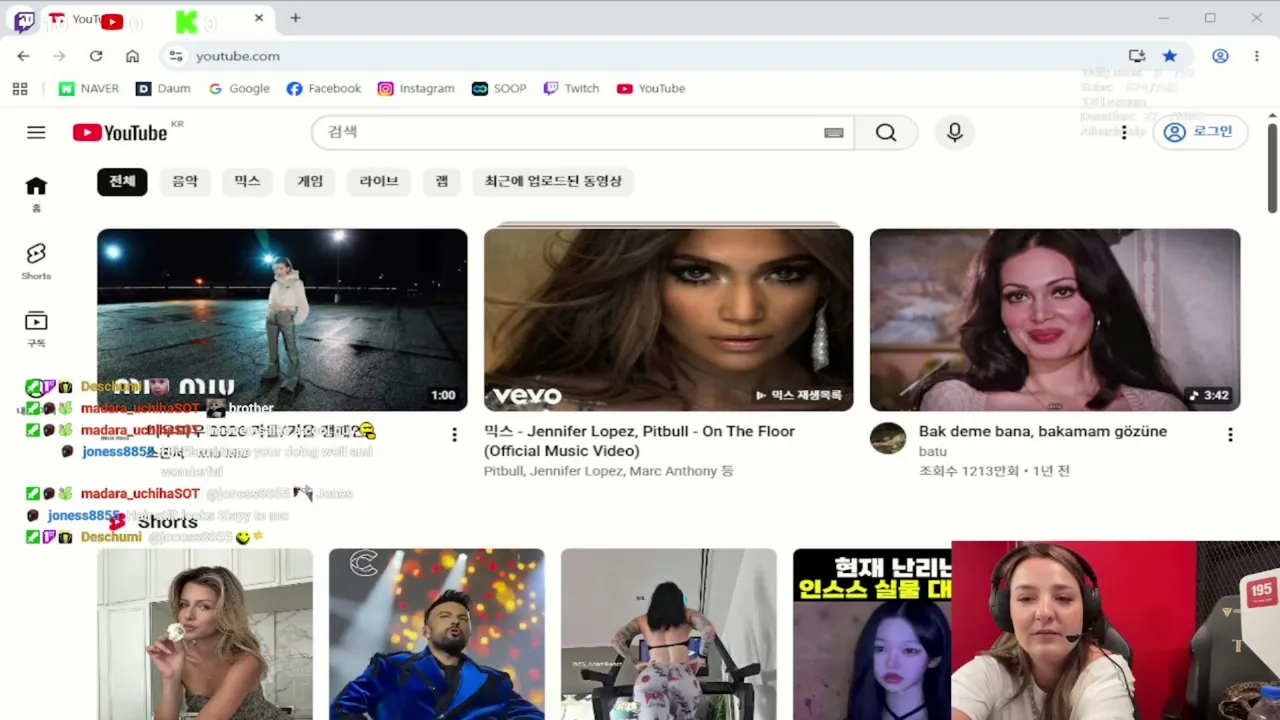Image resolution: width=1280 pixels, height=720 pixels.
Task: Click the Pitbull, Jennifer Lopez, Marc Anthony artists line
Action: click(x=608, y=471)
